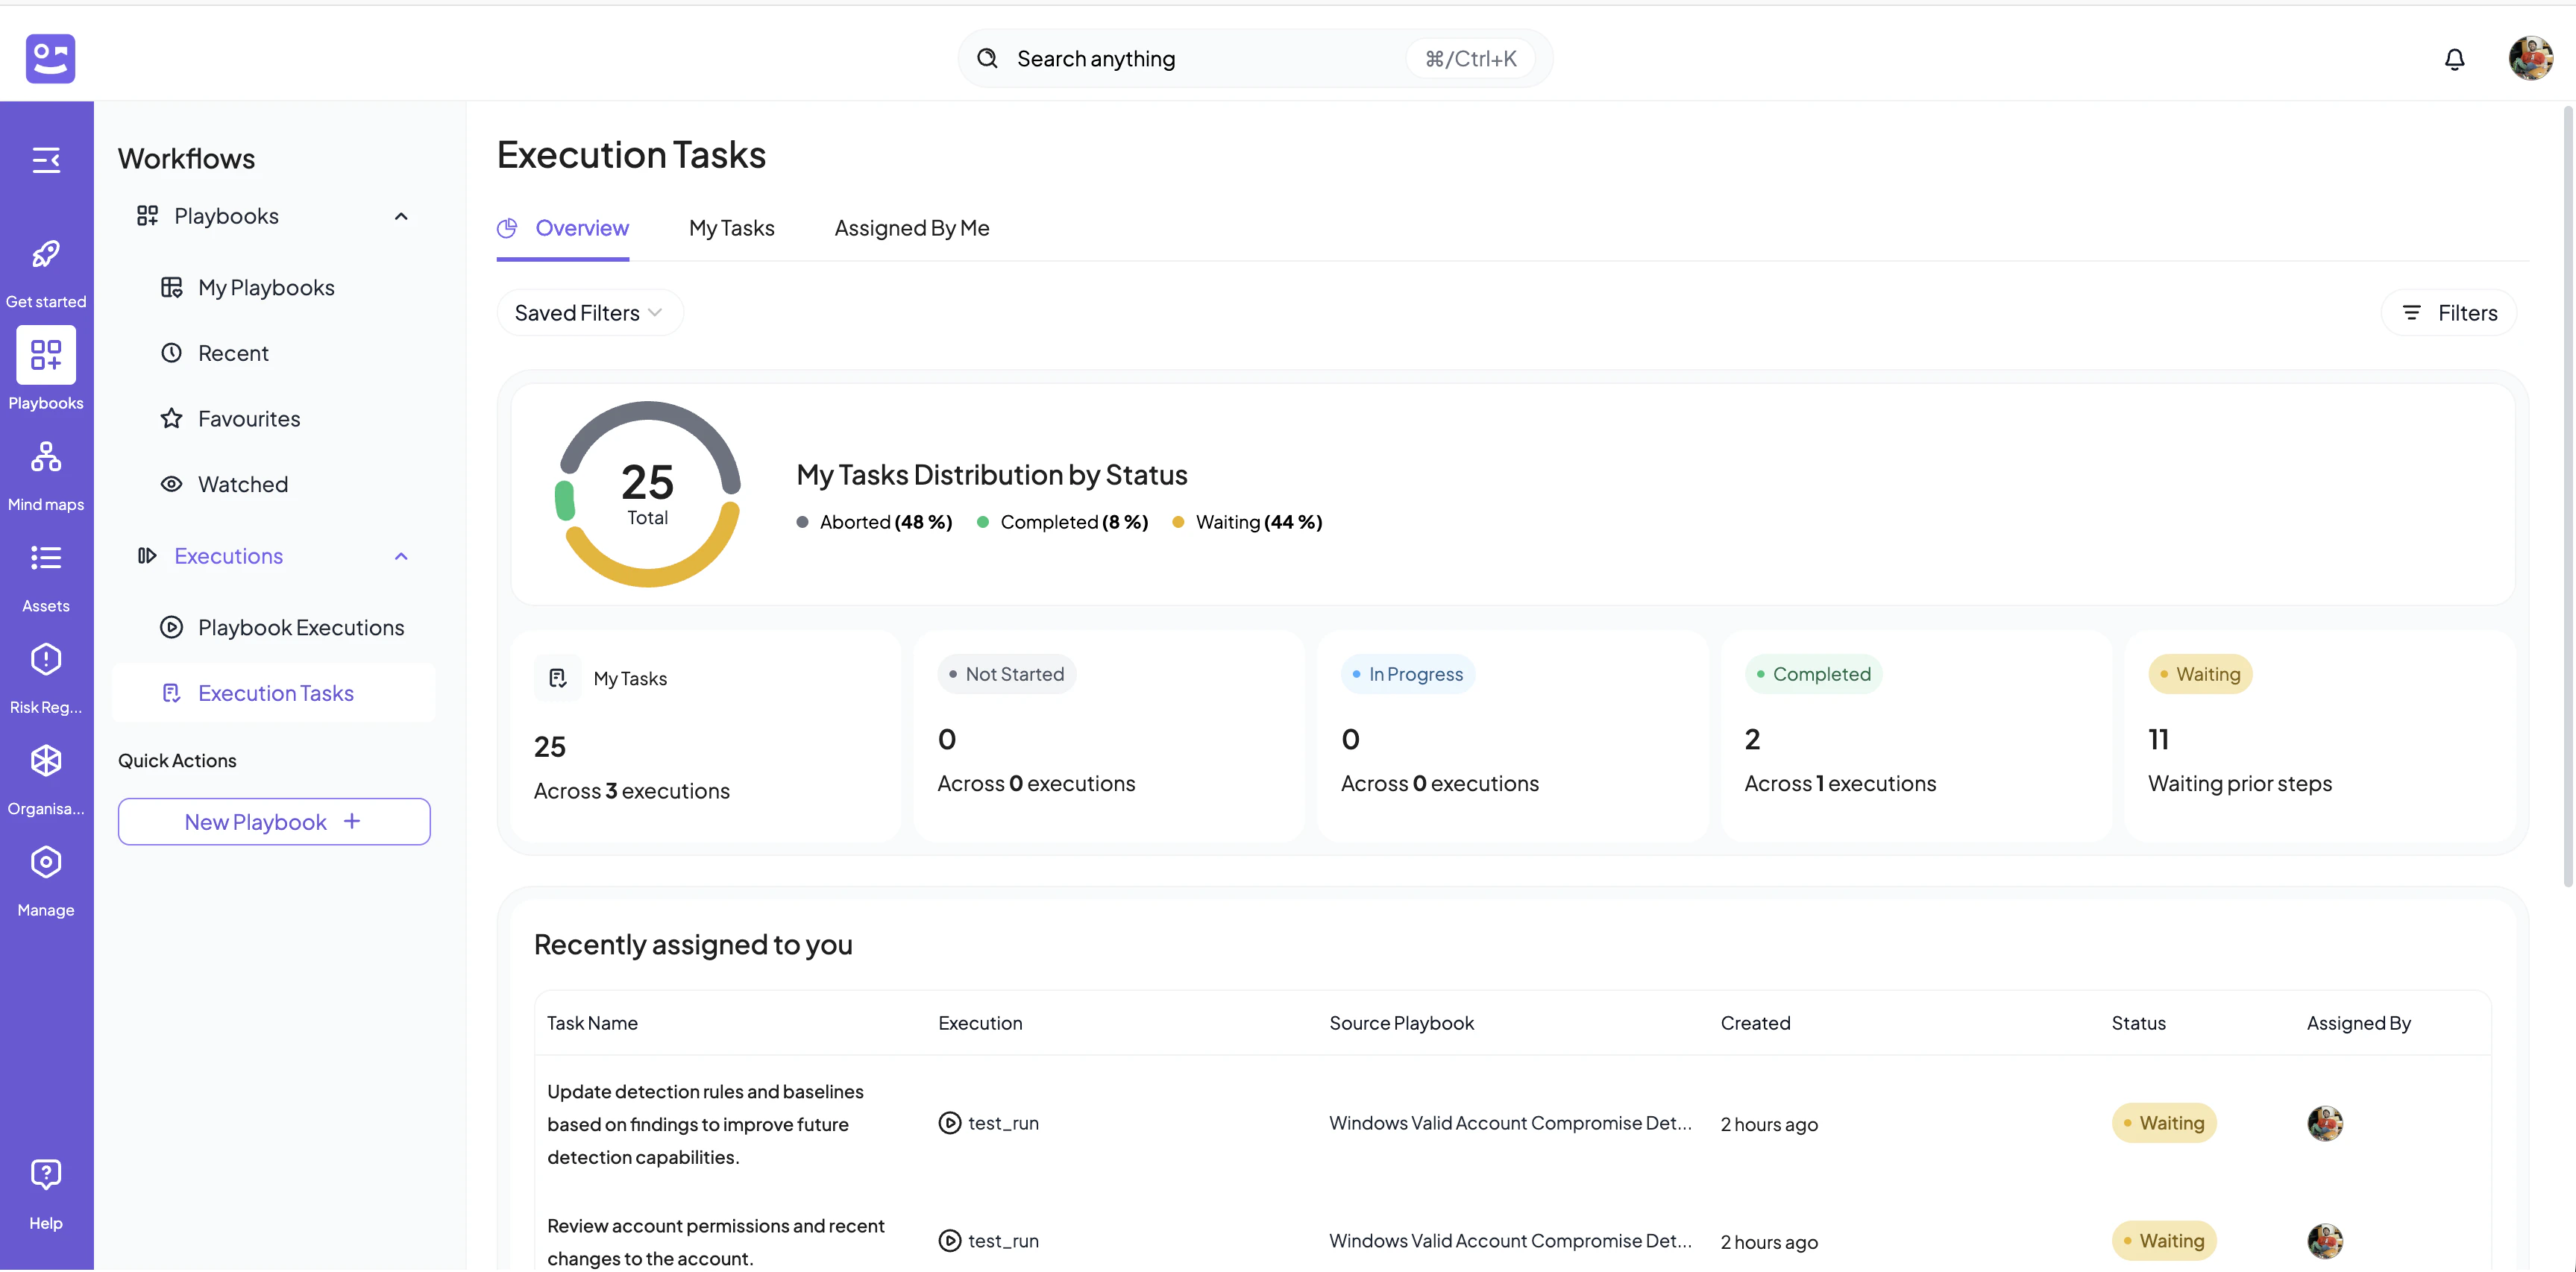The width and height of the screenshot is (2576, 1272).
Task: Select the Assets sidebar icon
Action: tap(46, 558)
